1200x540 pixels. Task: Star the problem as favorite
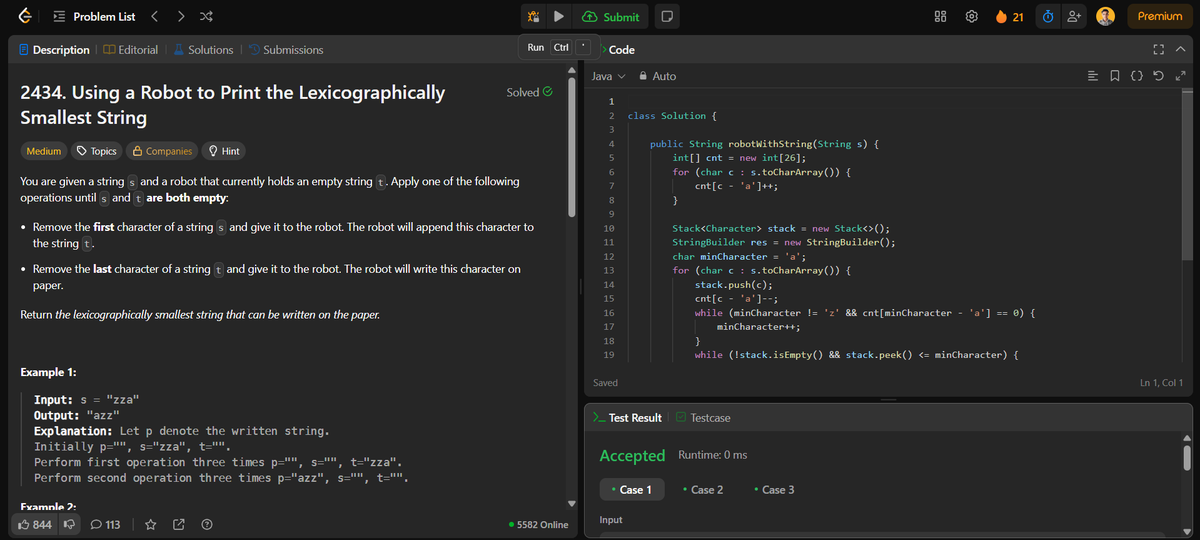[150, 524]
